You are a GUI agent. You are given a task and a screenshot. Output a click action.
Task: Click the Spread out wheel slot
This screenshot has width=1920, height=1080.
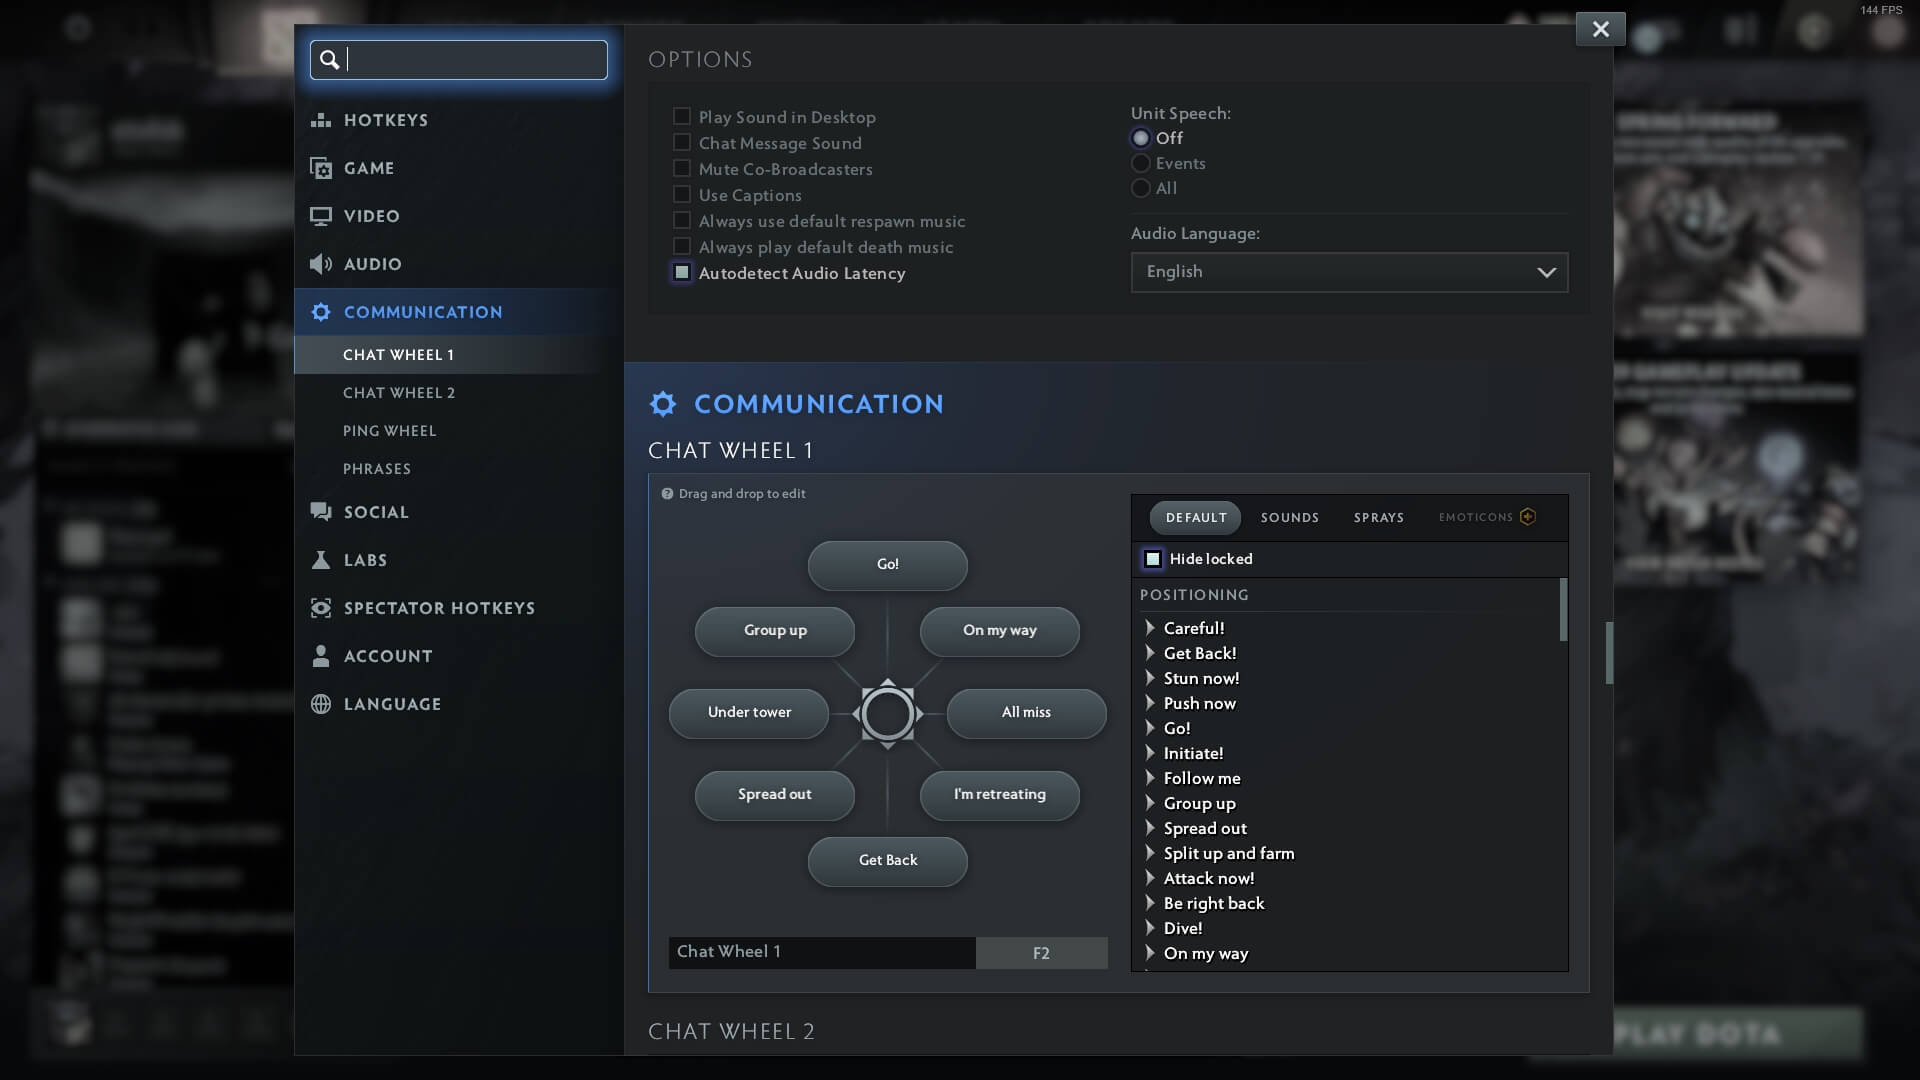click(x=775, y=795)
